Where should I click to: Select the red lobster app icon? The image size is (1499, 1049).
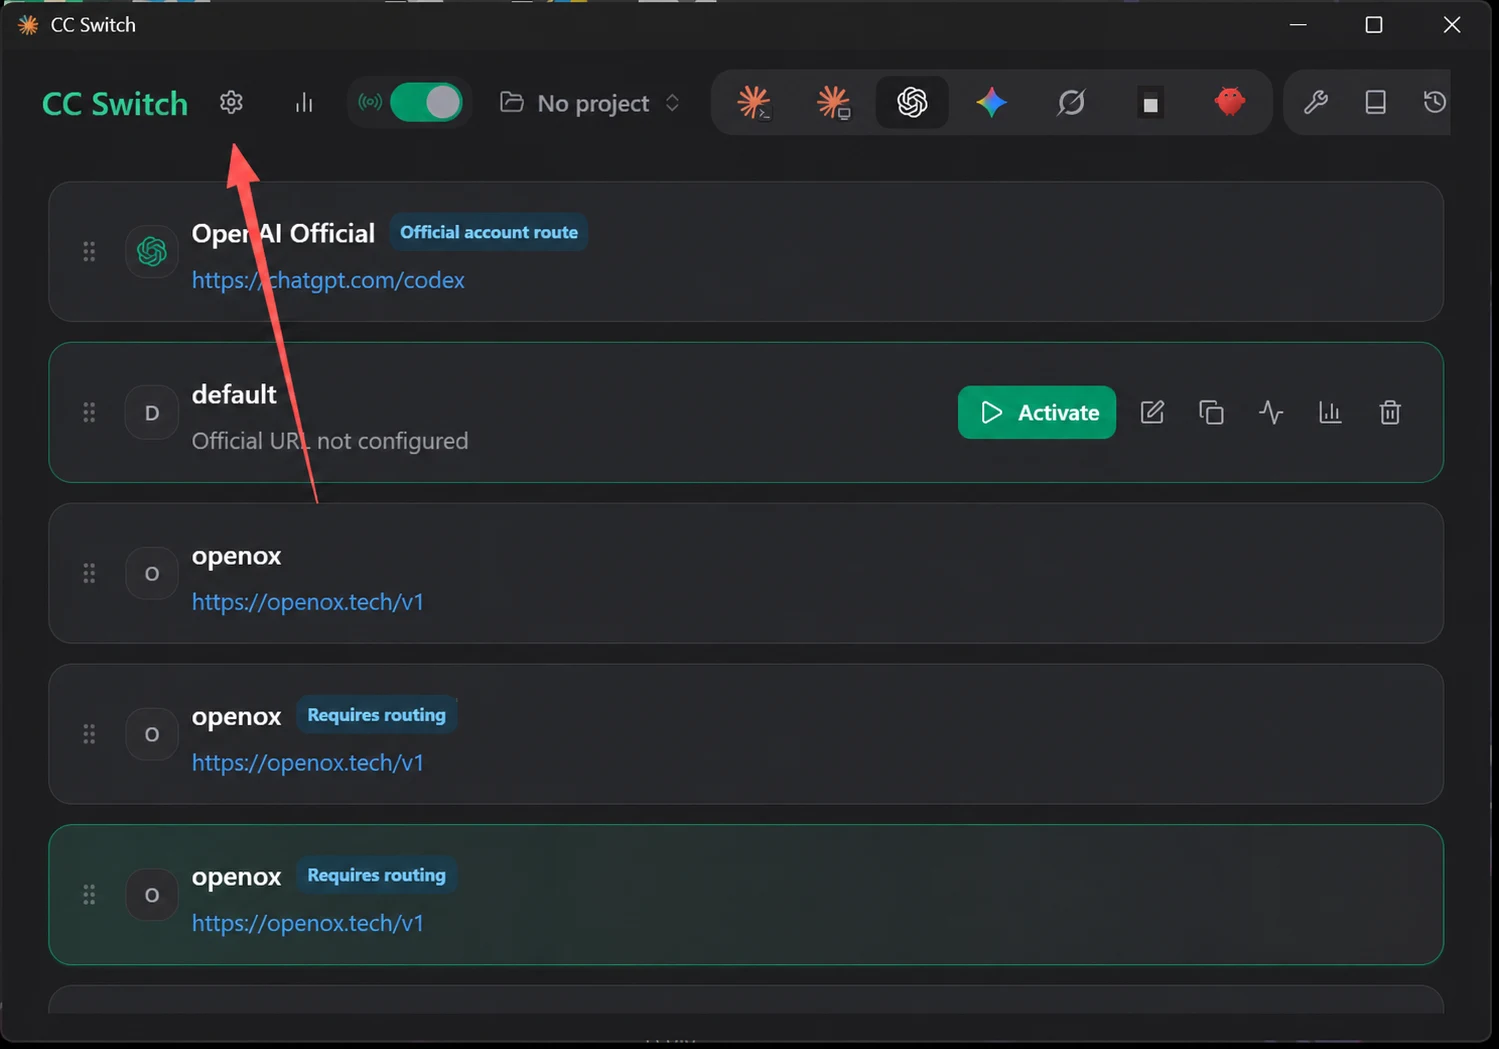pos(1230,102)
